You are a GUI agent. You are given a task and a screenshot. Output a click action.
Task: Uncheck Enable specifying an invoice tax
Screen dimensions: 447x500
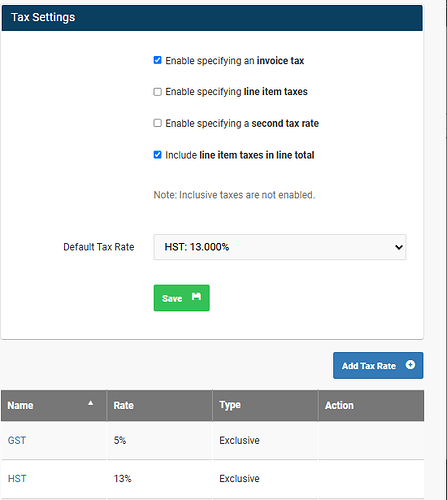coord(157,60)
